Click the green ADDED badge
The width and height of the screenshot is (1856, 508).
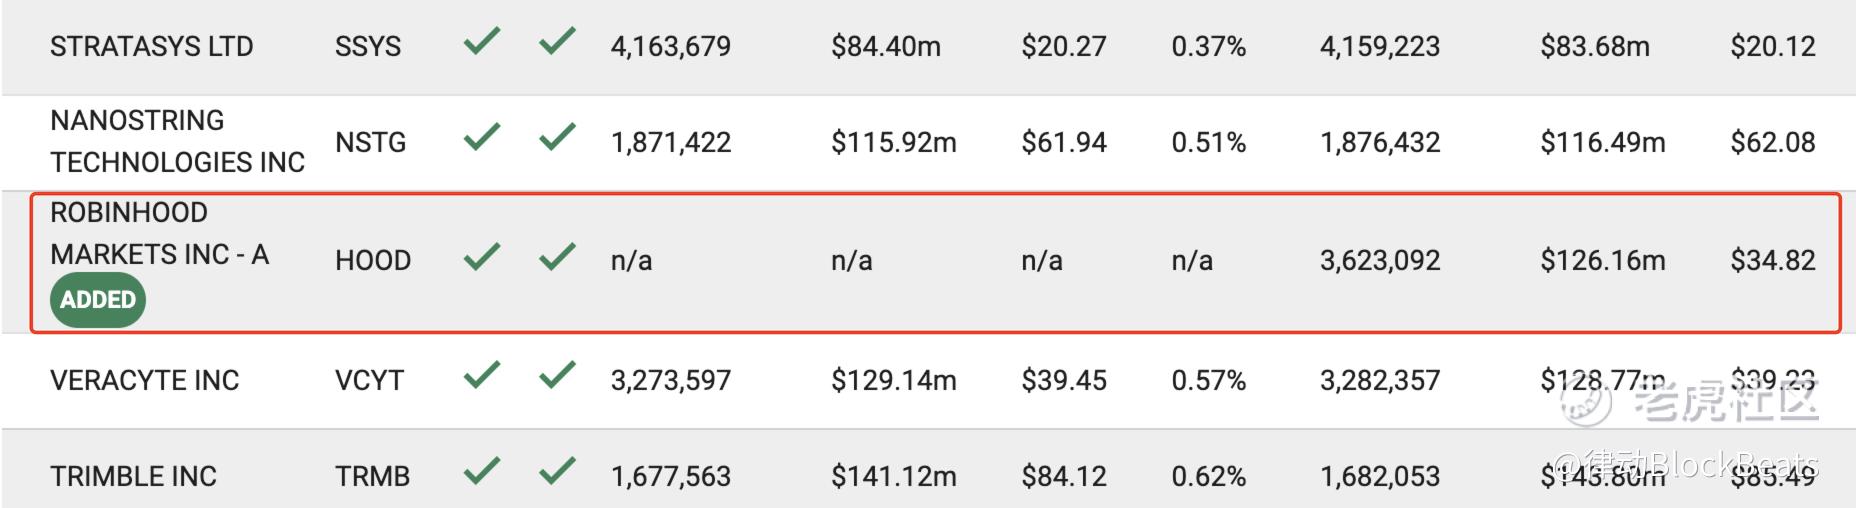[x=98, y=300]
